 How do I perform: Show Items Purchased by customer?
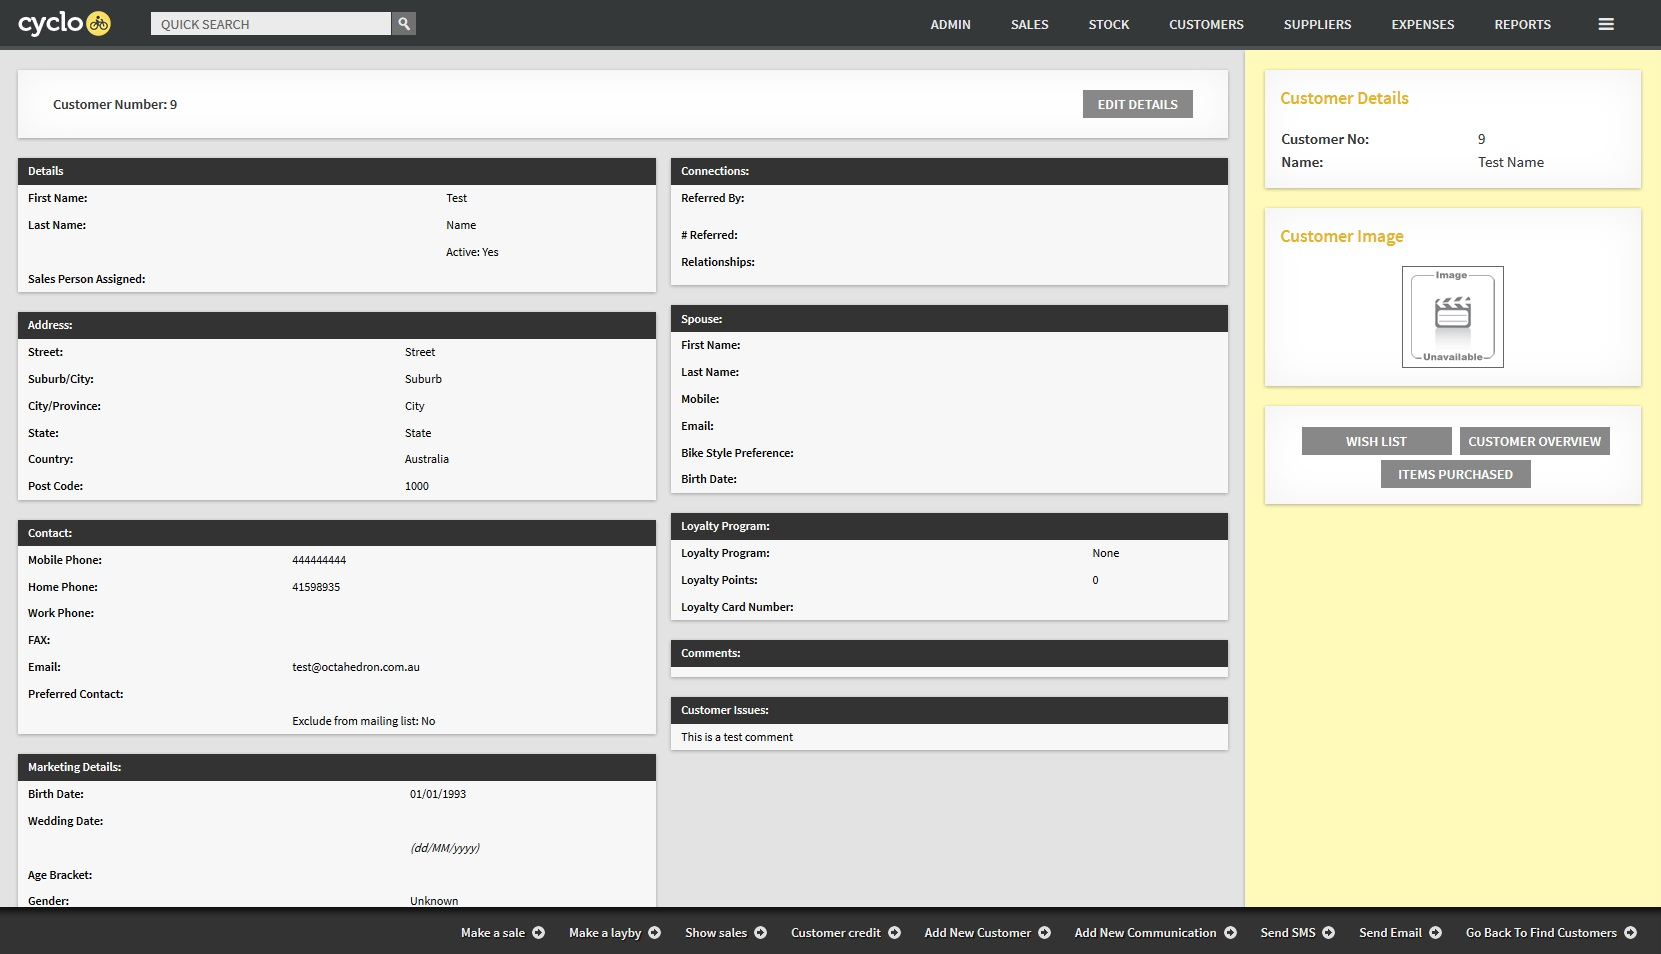[x=1455, y=474]
